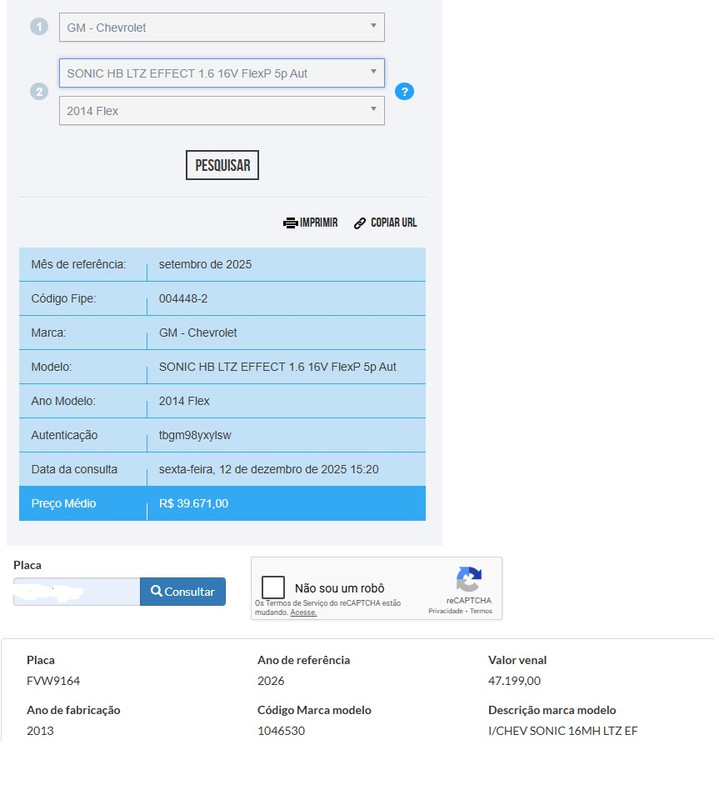Screen dimensions: 719x800
Task: Open the reCAPTCHA Privacidade link
Action: pos(447,612)
